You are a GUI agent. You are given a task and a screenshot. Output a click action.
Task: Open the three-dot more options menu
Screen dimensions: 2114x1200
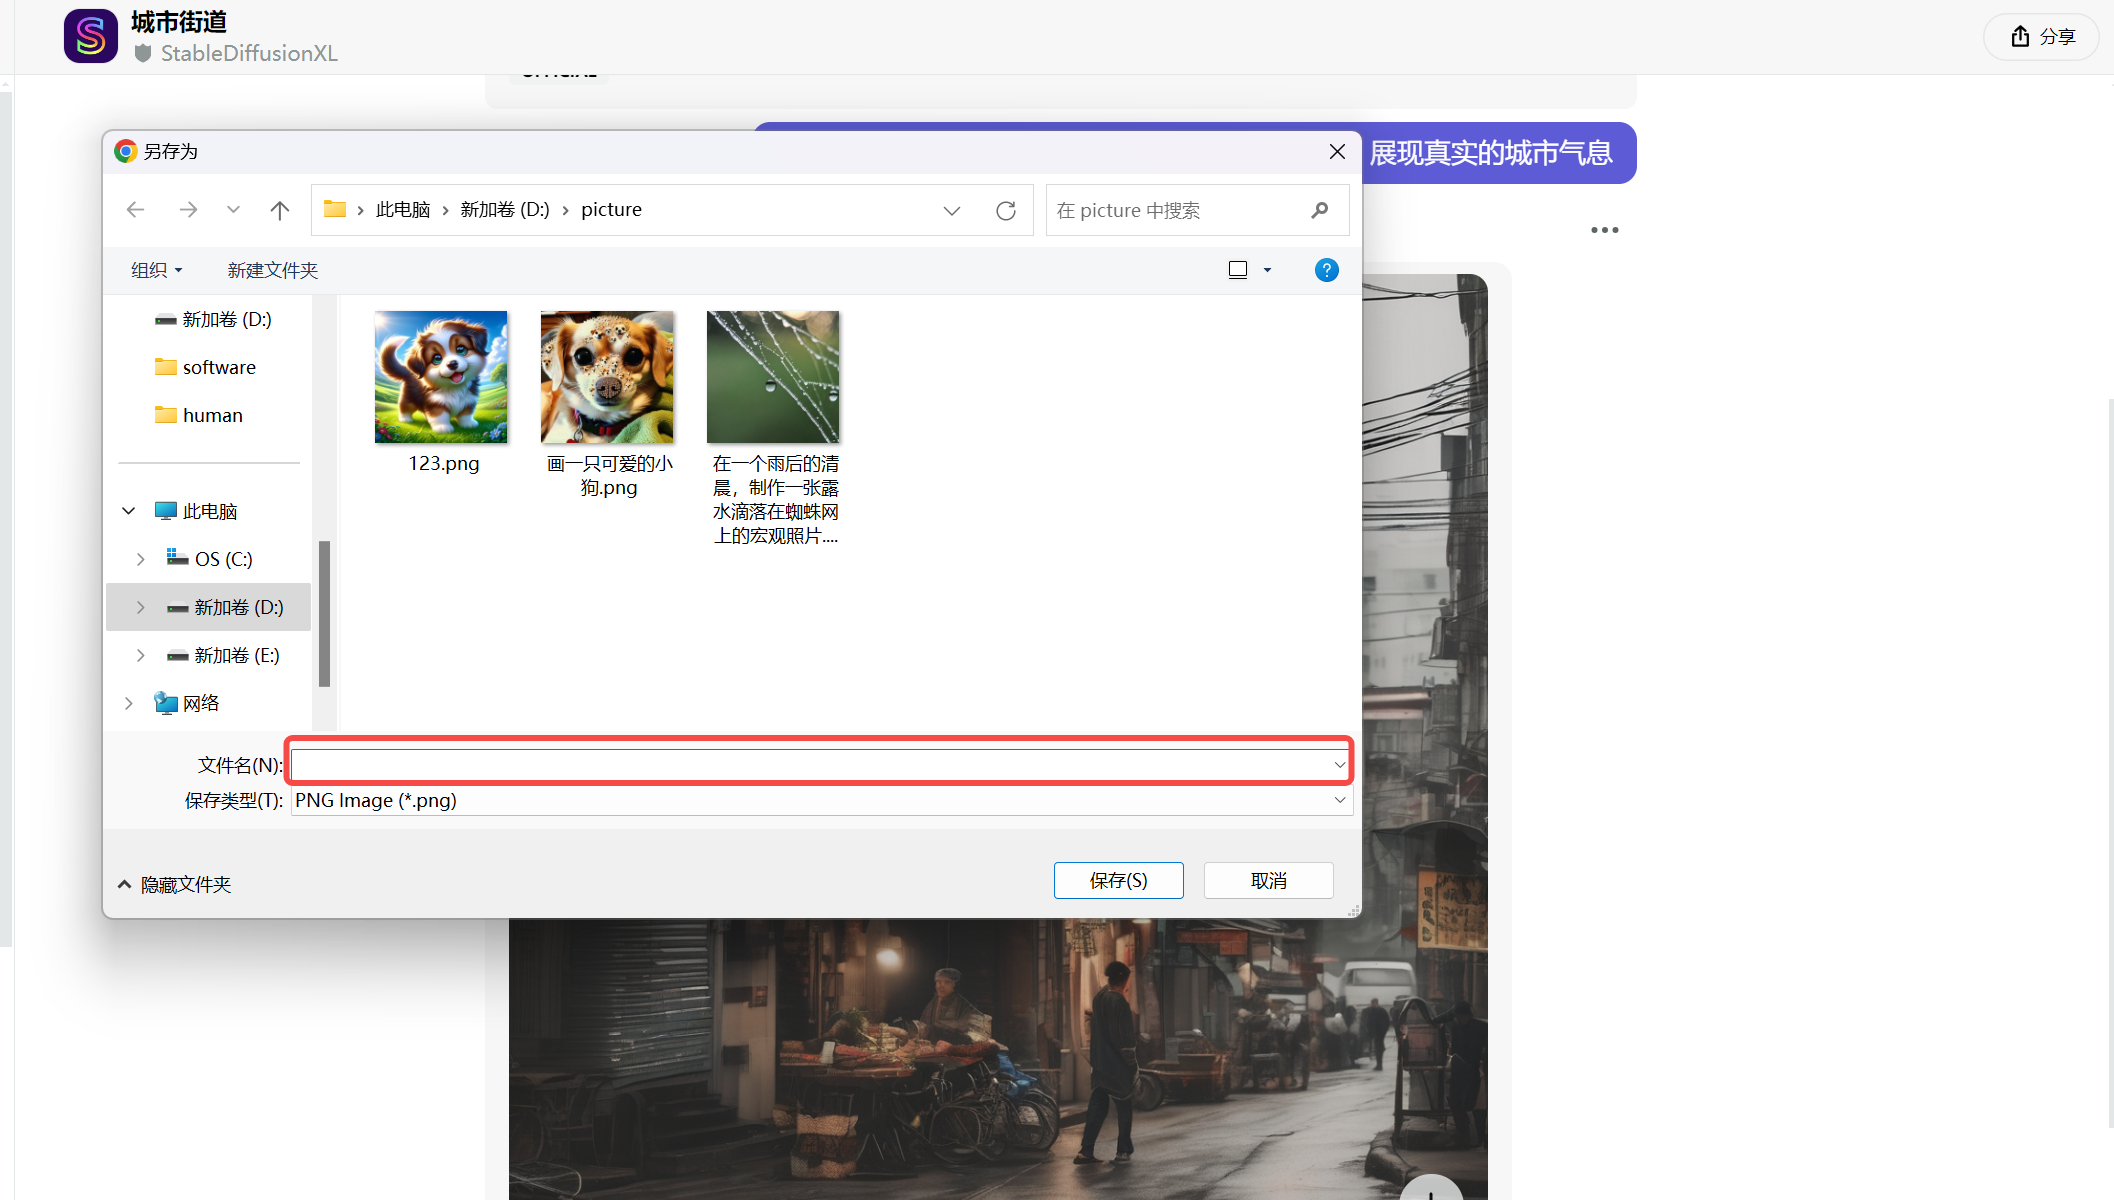(x=1604, y=230)
